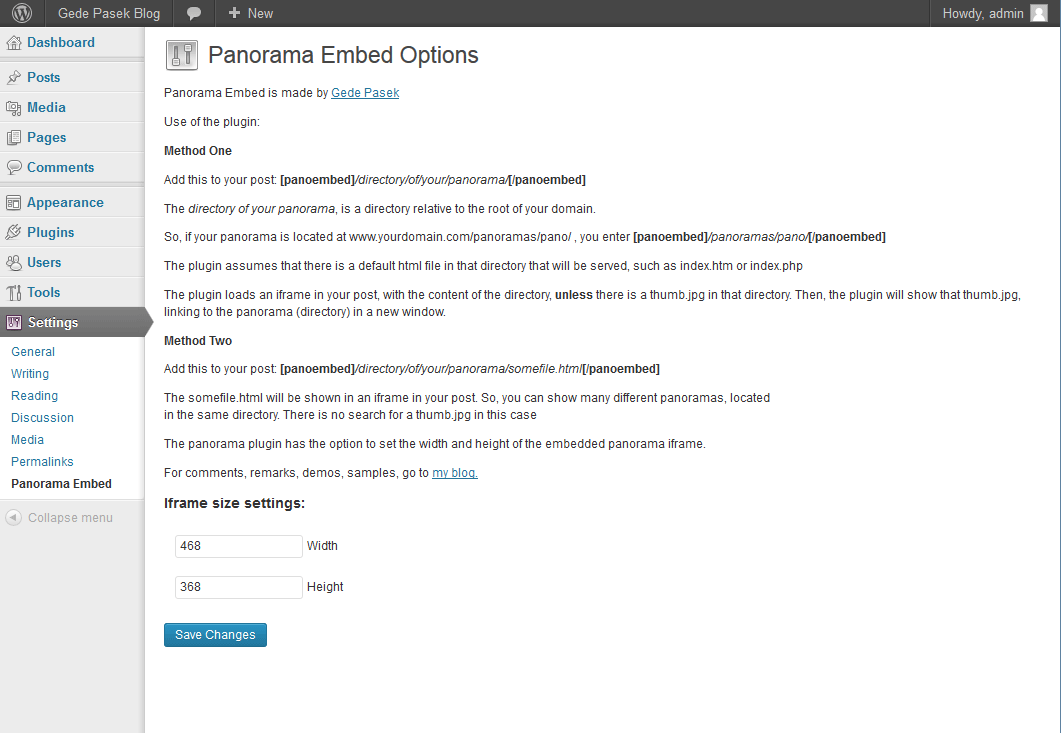
Task: Click the Plugins plug icon
Action: click(x=14, y=232)
